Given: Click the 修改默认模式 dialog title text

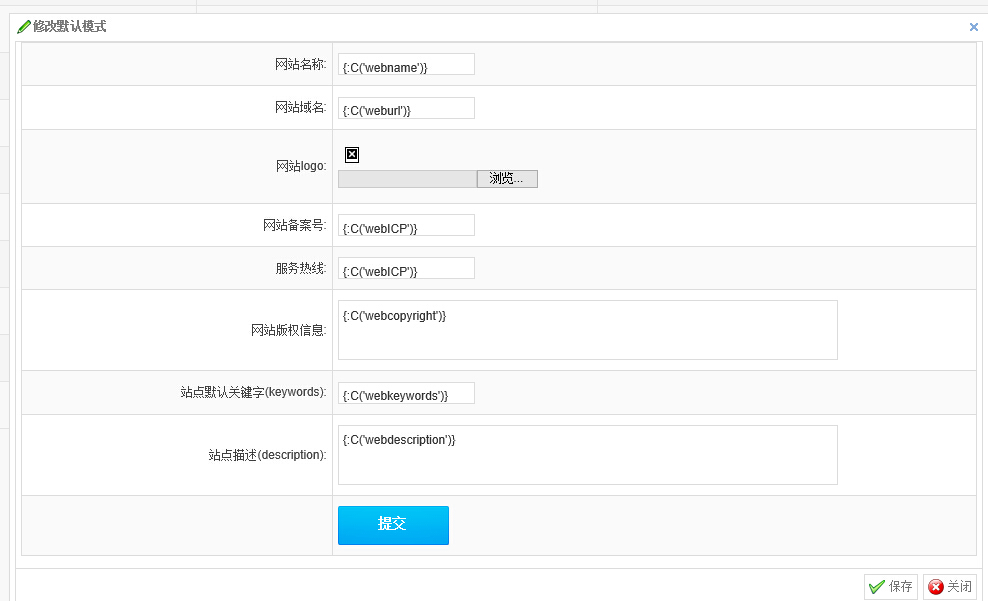Looking at the screenshot, I should tap(69, 27).
